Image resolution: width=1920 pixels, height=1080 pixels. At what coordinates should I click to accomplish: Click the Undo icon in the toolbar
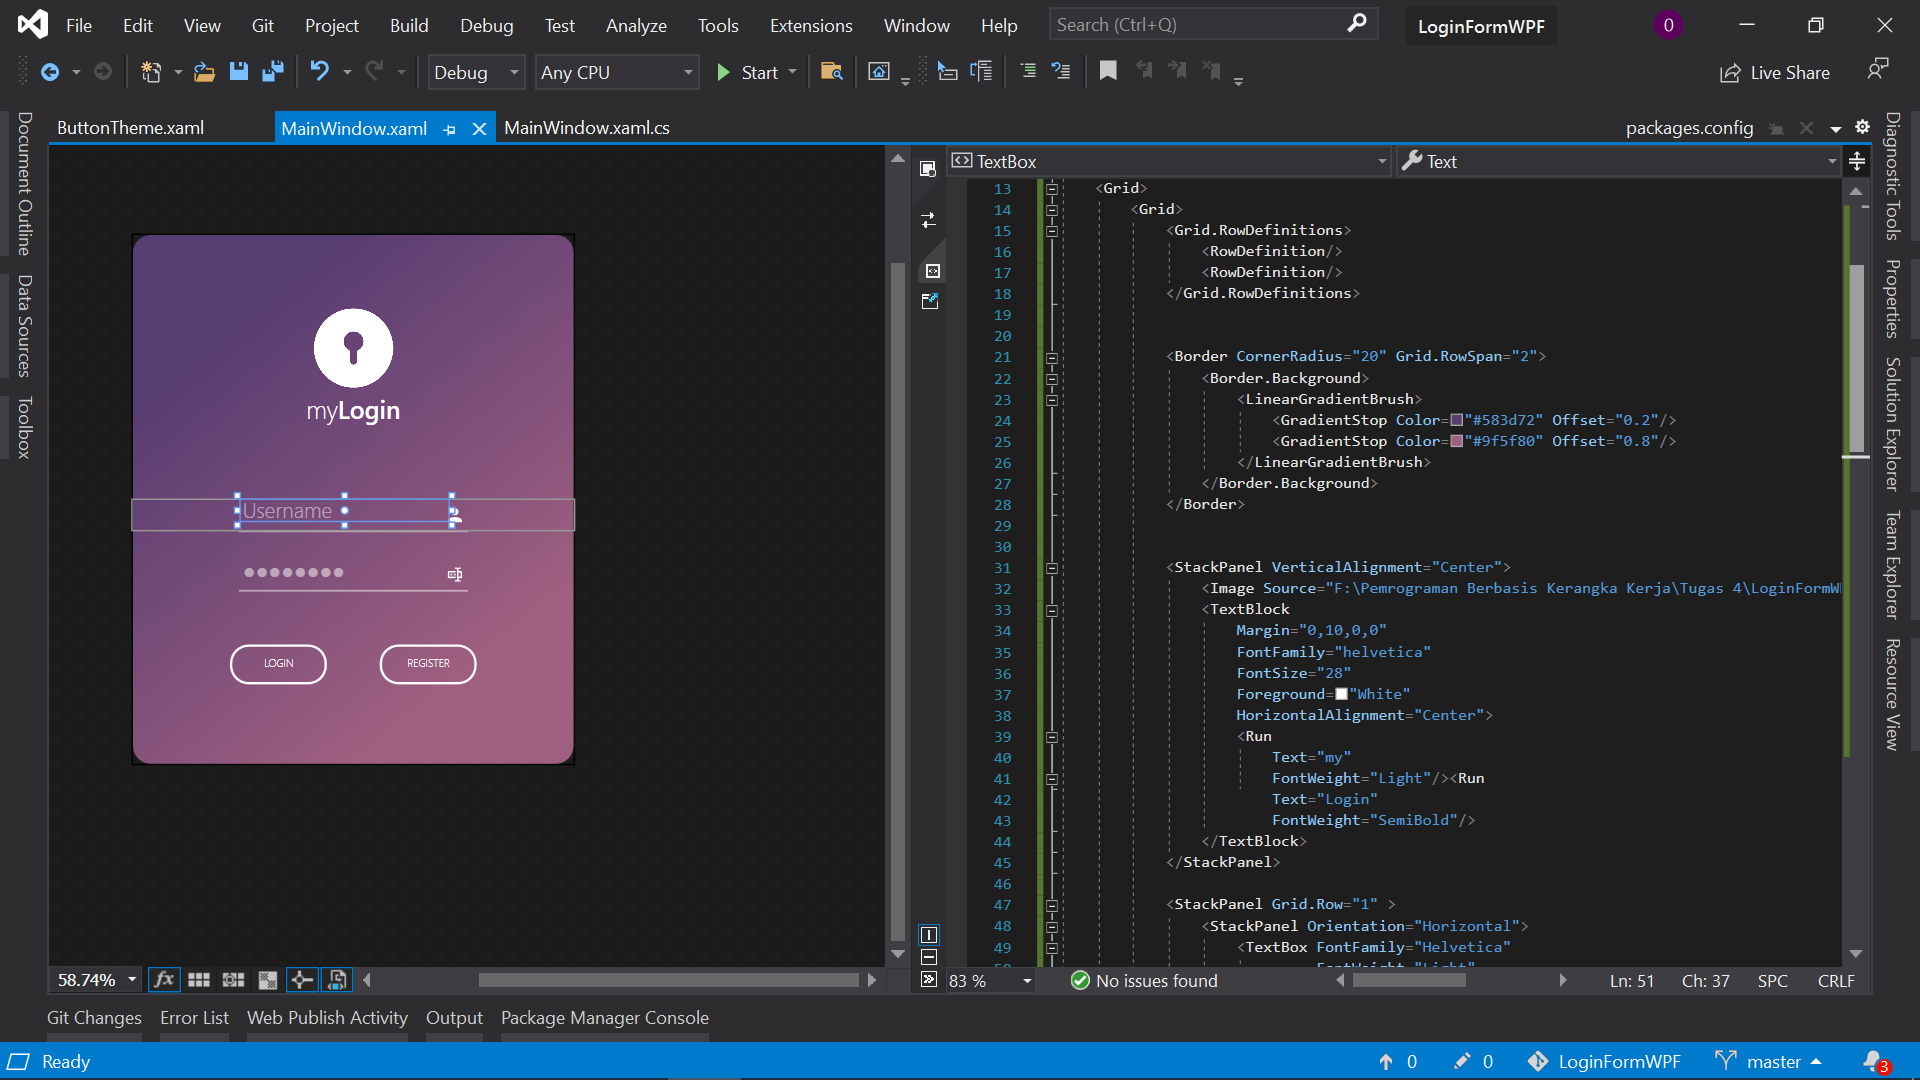(318, 71)
